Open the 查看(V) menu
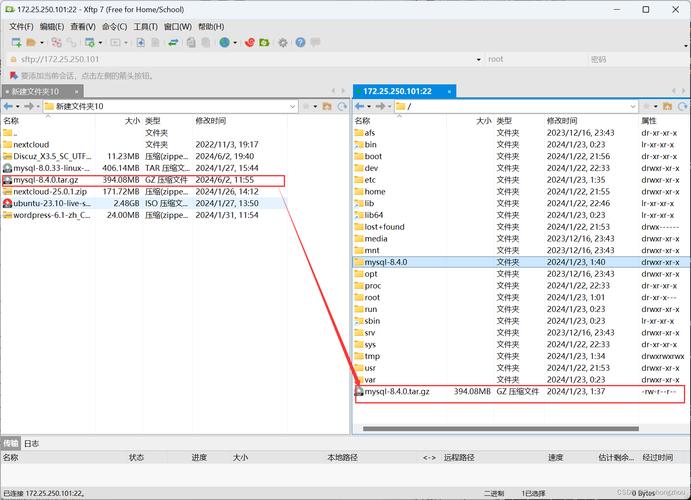This screenshot has width=691, height=500. 83,26
